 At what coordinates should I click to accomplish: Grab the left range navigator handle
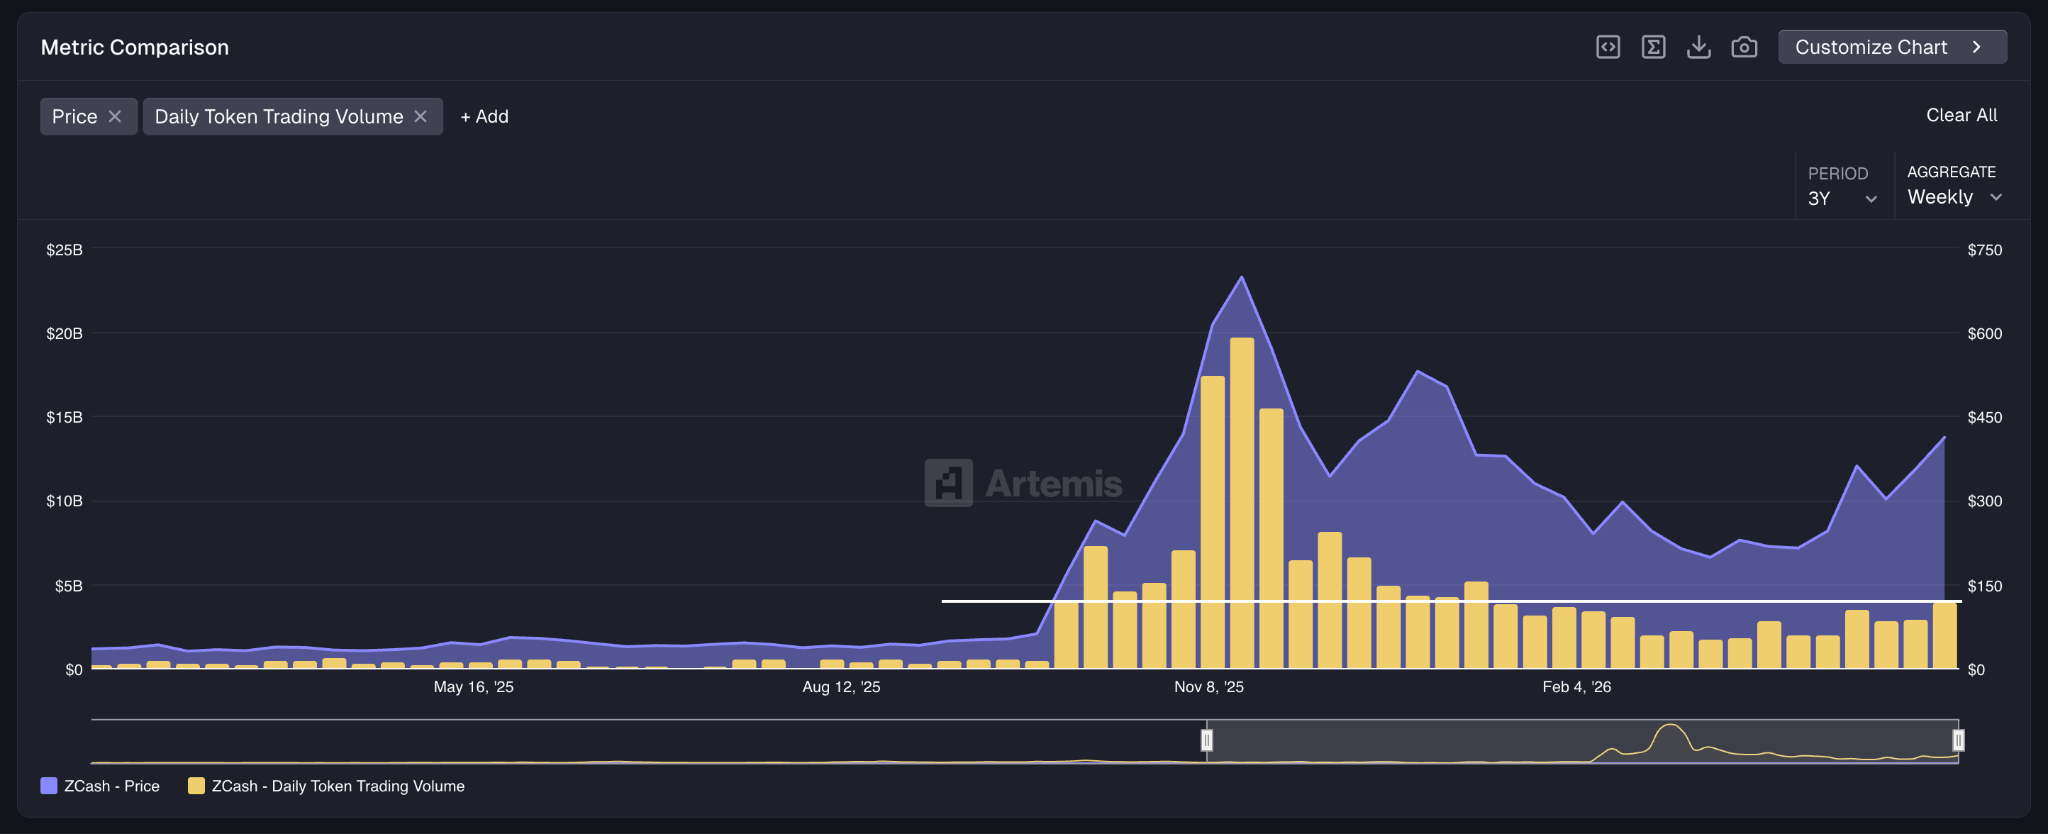(1207, 740)
